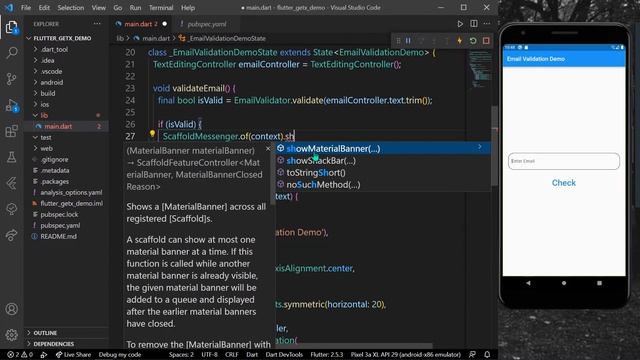Open Accounts icon in activity bar
The width and height of the screenshot is (640, 360).
[x=11, y=309]
